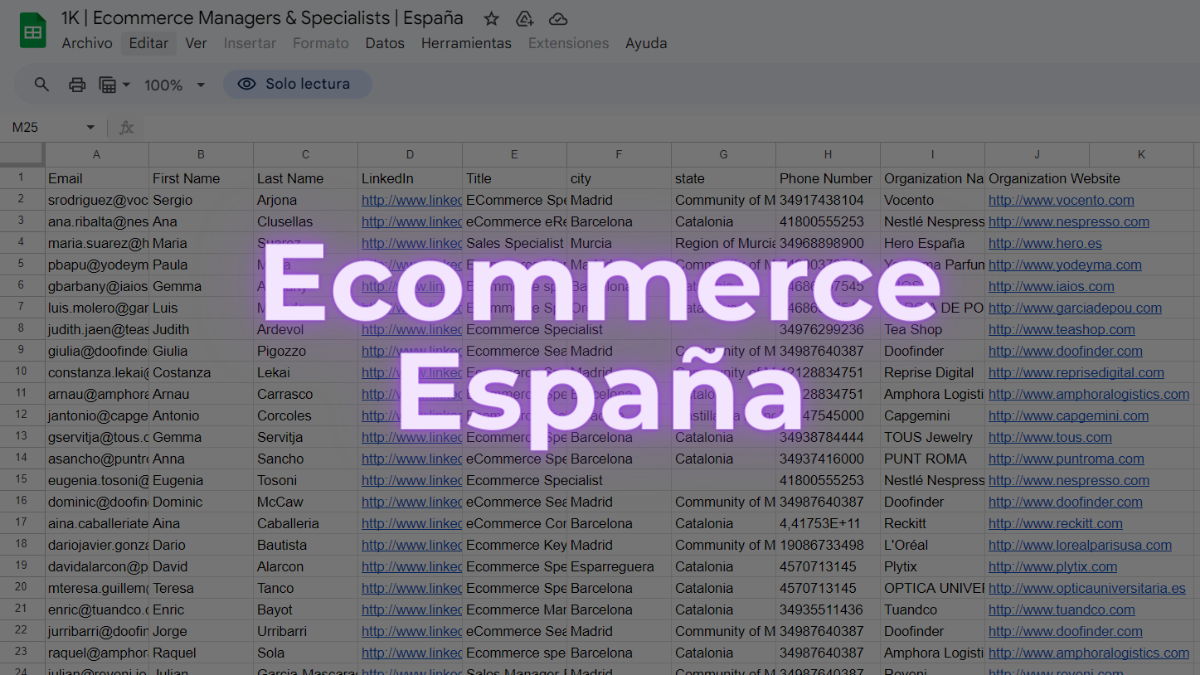Click the formula bar input field
Viewport: 1200px width, 675px height.
pos(670,128)
